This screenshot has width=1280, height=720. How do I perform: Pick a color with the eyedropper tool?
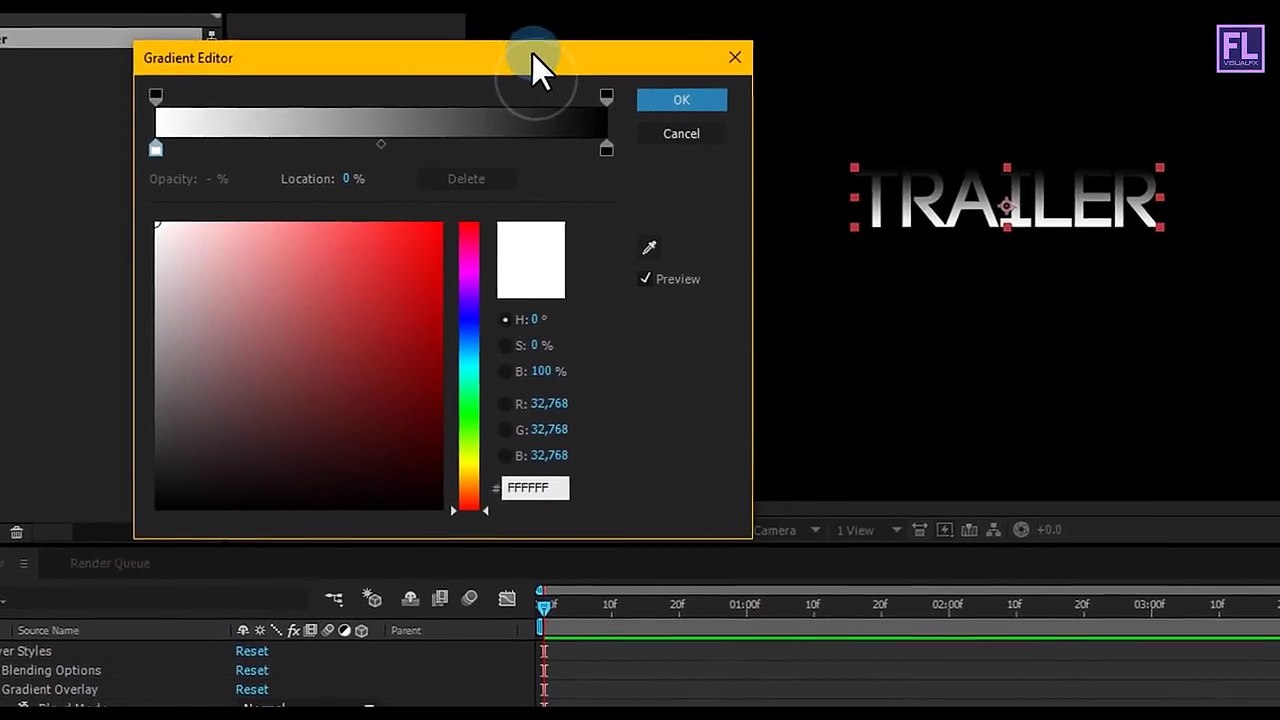pyautogui.click(x=649, y=247)
